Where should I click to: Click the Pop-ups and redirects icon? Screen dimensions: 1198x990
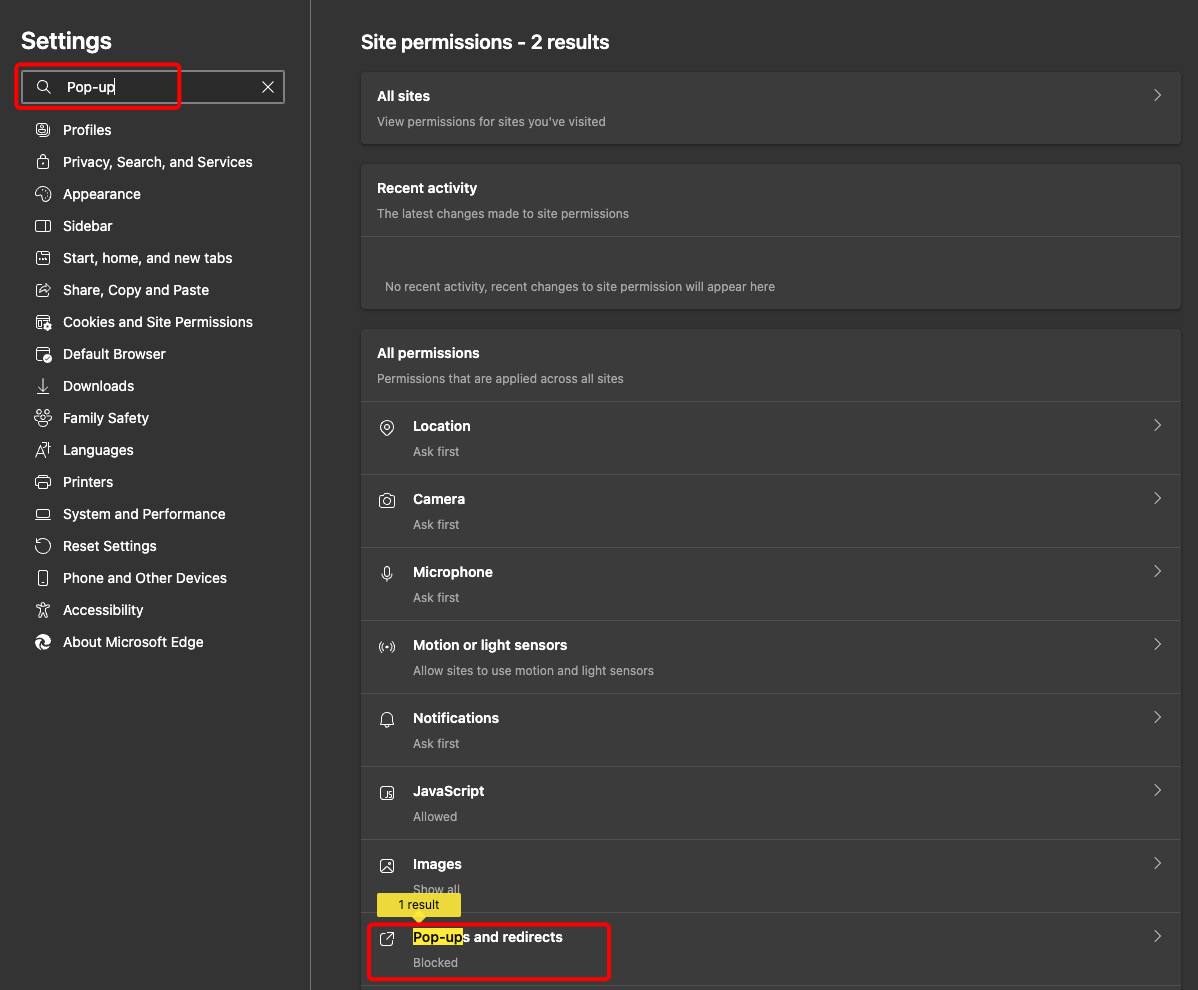point(387,939)
